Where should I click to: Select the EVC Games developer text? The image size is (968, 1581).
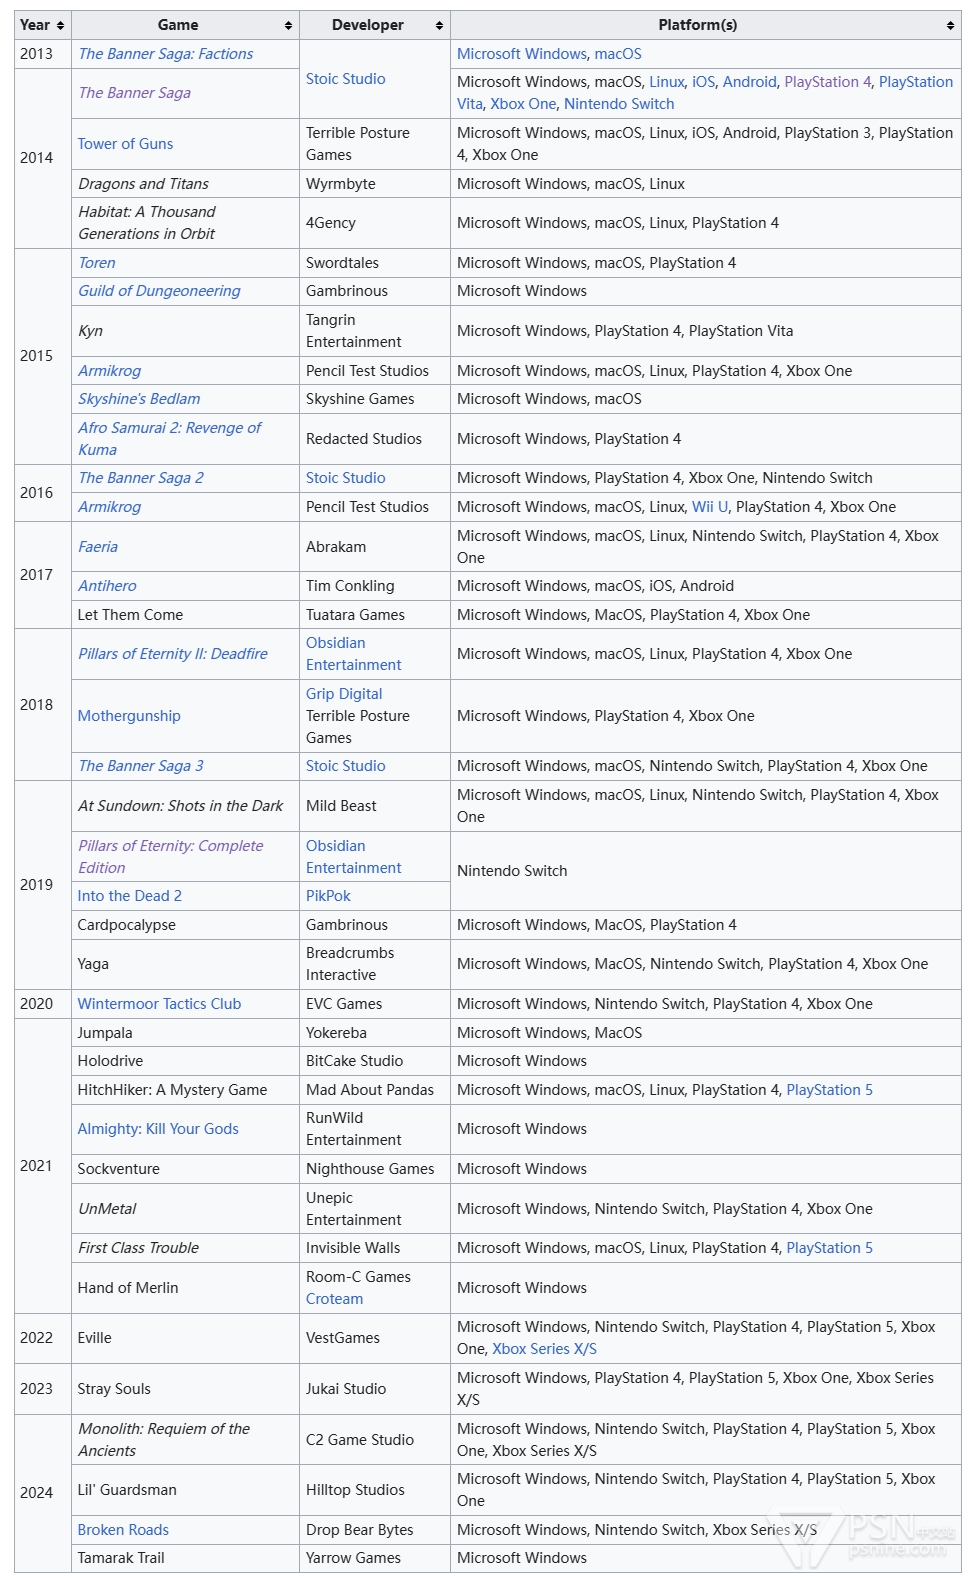click(344, 1004)
